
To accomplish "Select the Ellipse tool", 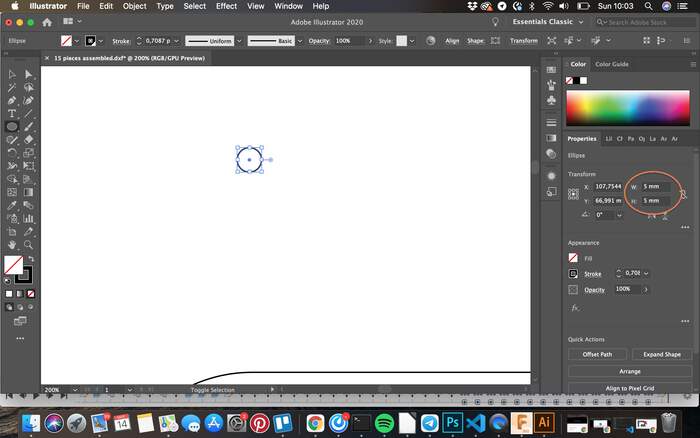I will (x=12, y=126).
